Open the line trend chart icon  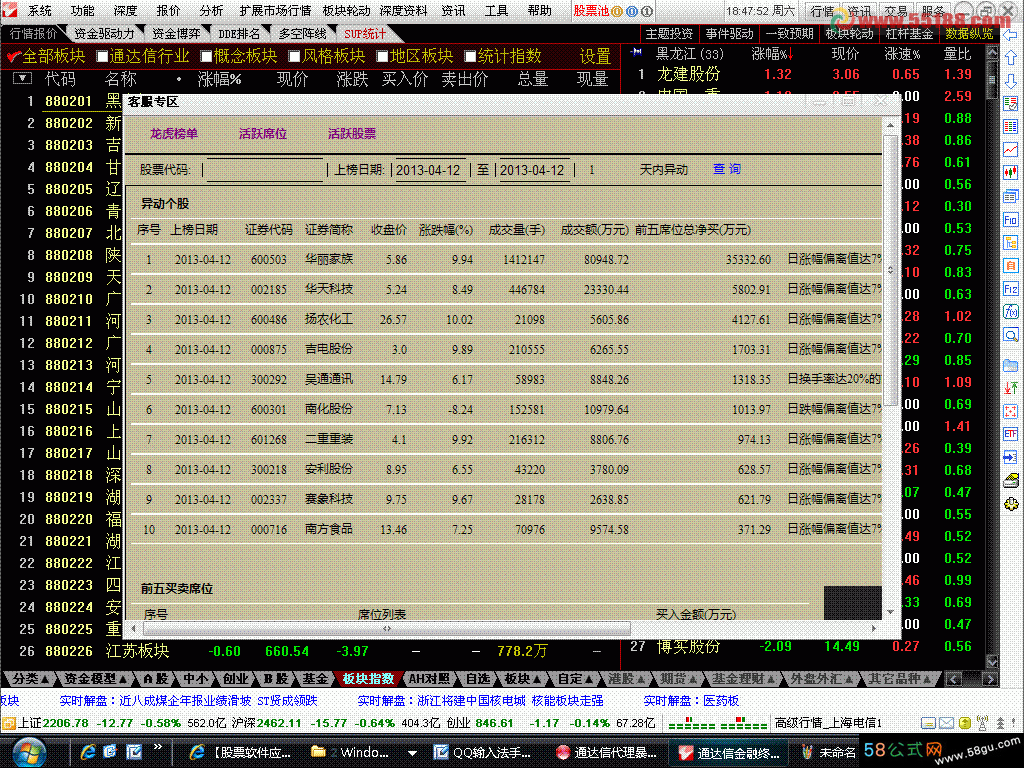[1010, 150]
